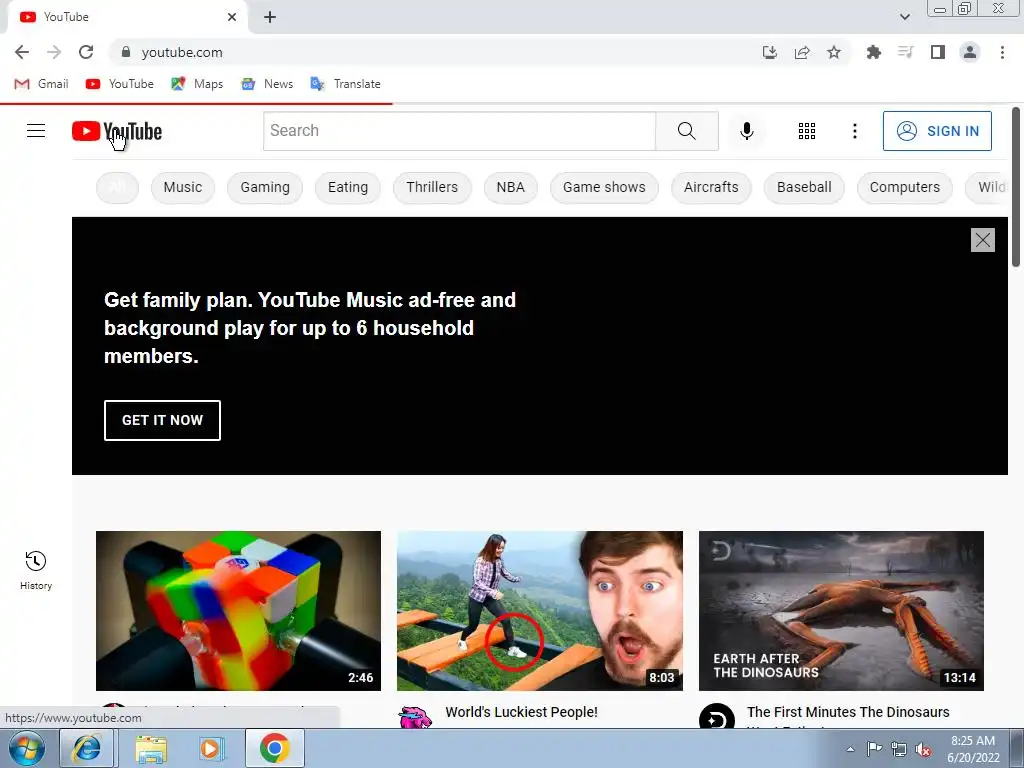
Task: Open a new browser tab
Action: pyautogui.click(x=270, y=17)
